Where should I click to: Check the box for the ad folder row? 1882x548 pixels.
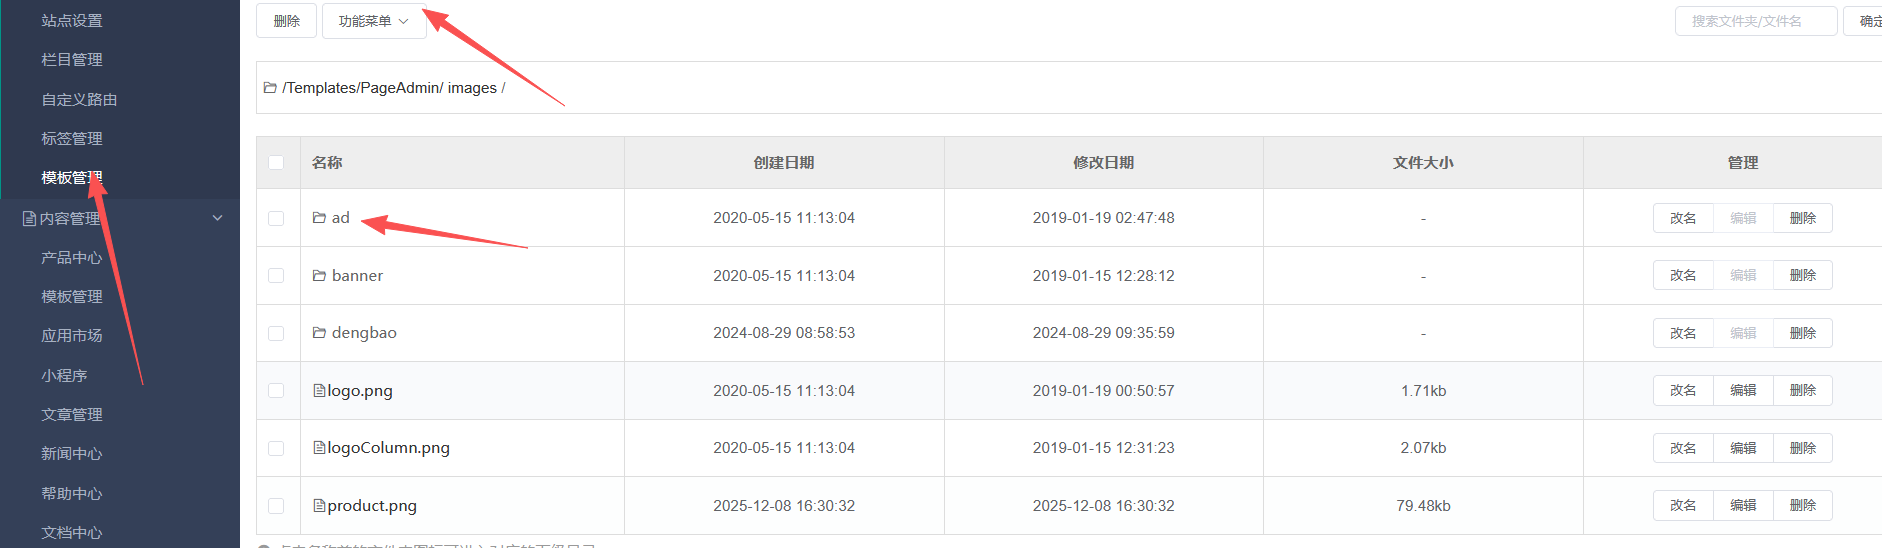coord(276,218)
